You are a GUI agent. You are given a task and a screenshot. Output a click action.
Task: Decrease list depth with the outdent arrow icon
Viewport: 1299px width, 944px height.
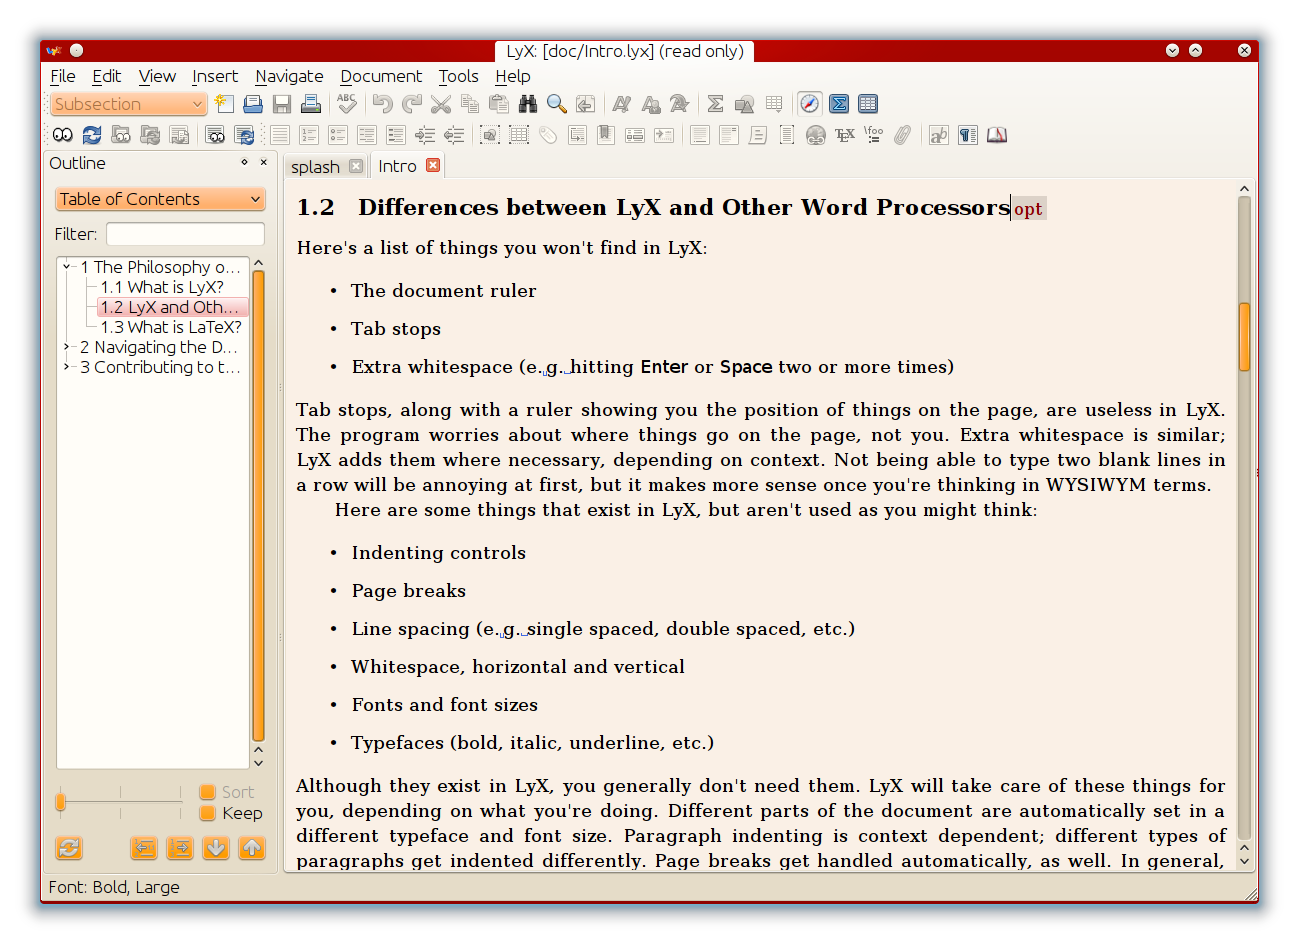click(x=454, y=135)
